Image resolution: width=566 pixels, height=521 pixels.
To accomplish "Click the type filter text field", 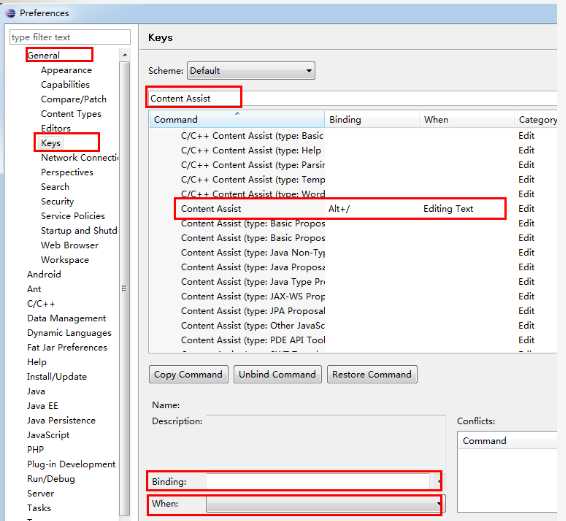I will tap(70, 37).
